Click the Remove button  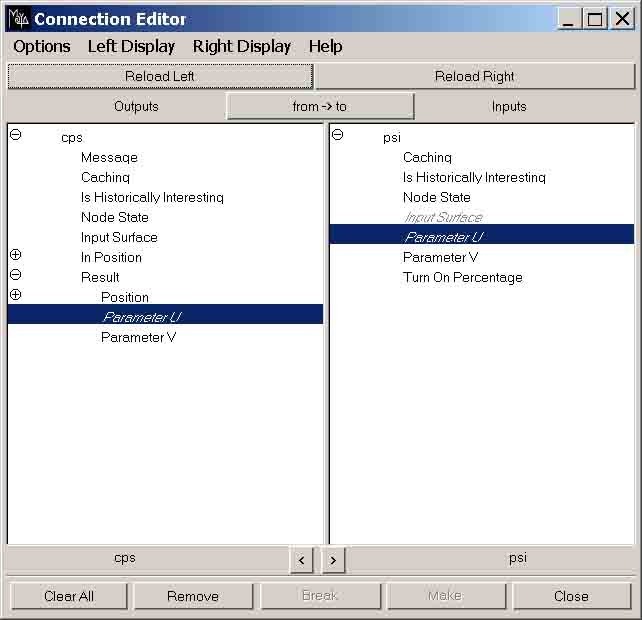[193, 596]
